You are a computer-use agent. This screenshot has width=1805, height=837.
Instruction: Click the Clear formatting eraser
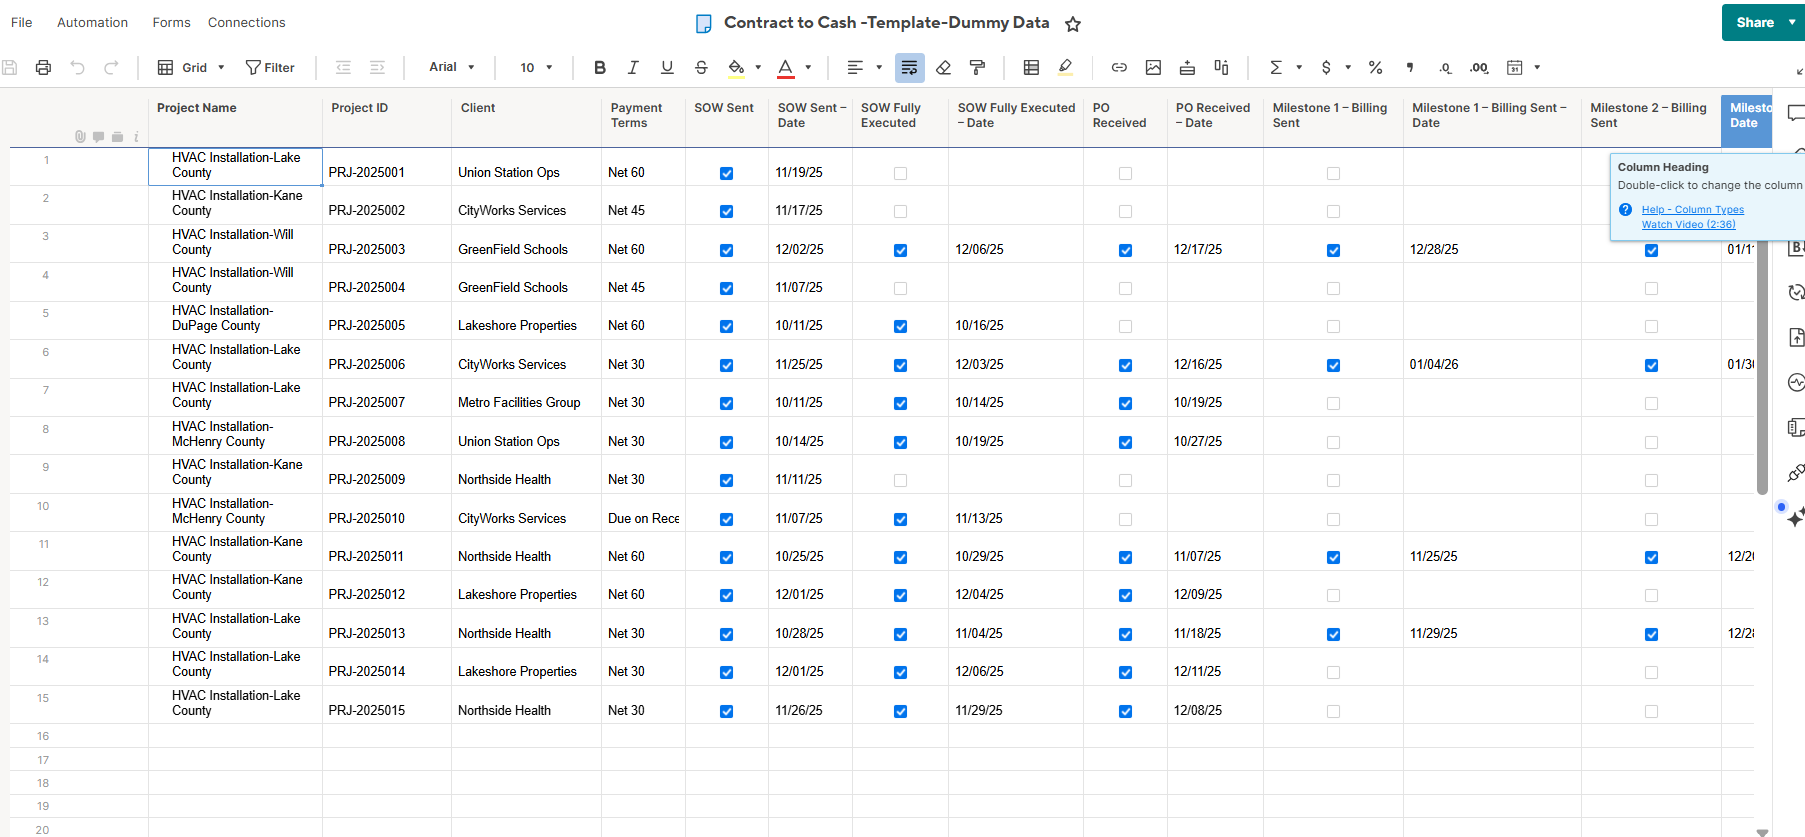click(943, 67)
